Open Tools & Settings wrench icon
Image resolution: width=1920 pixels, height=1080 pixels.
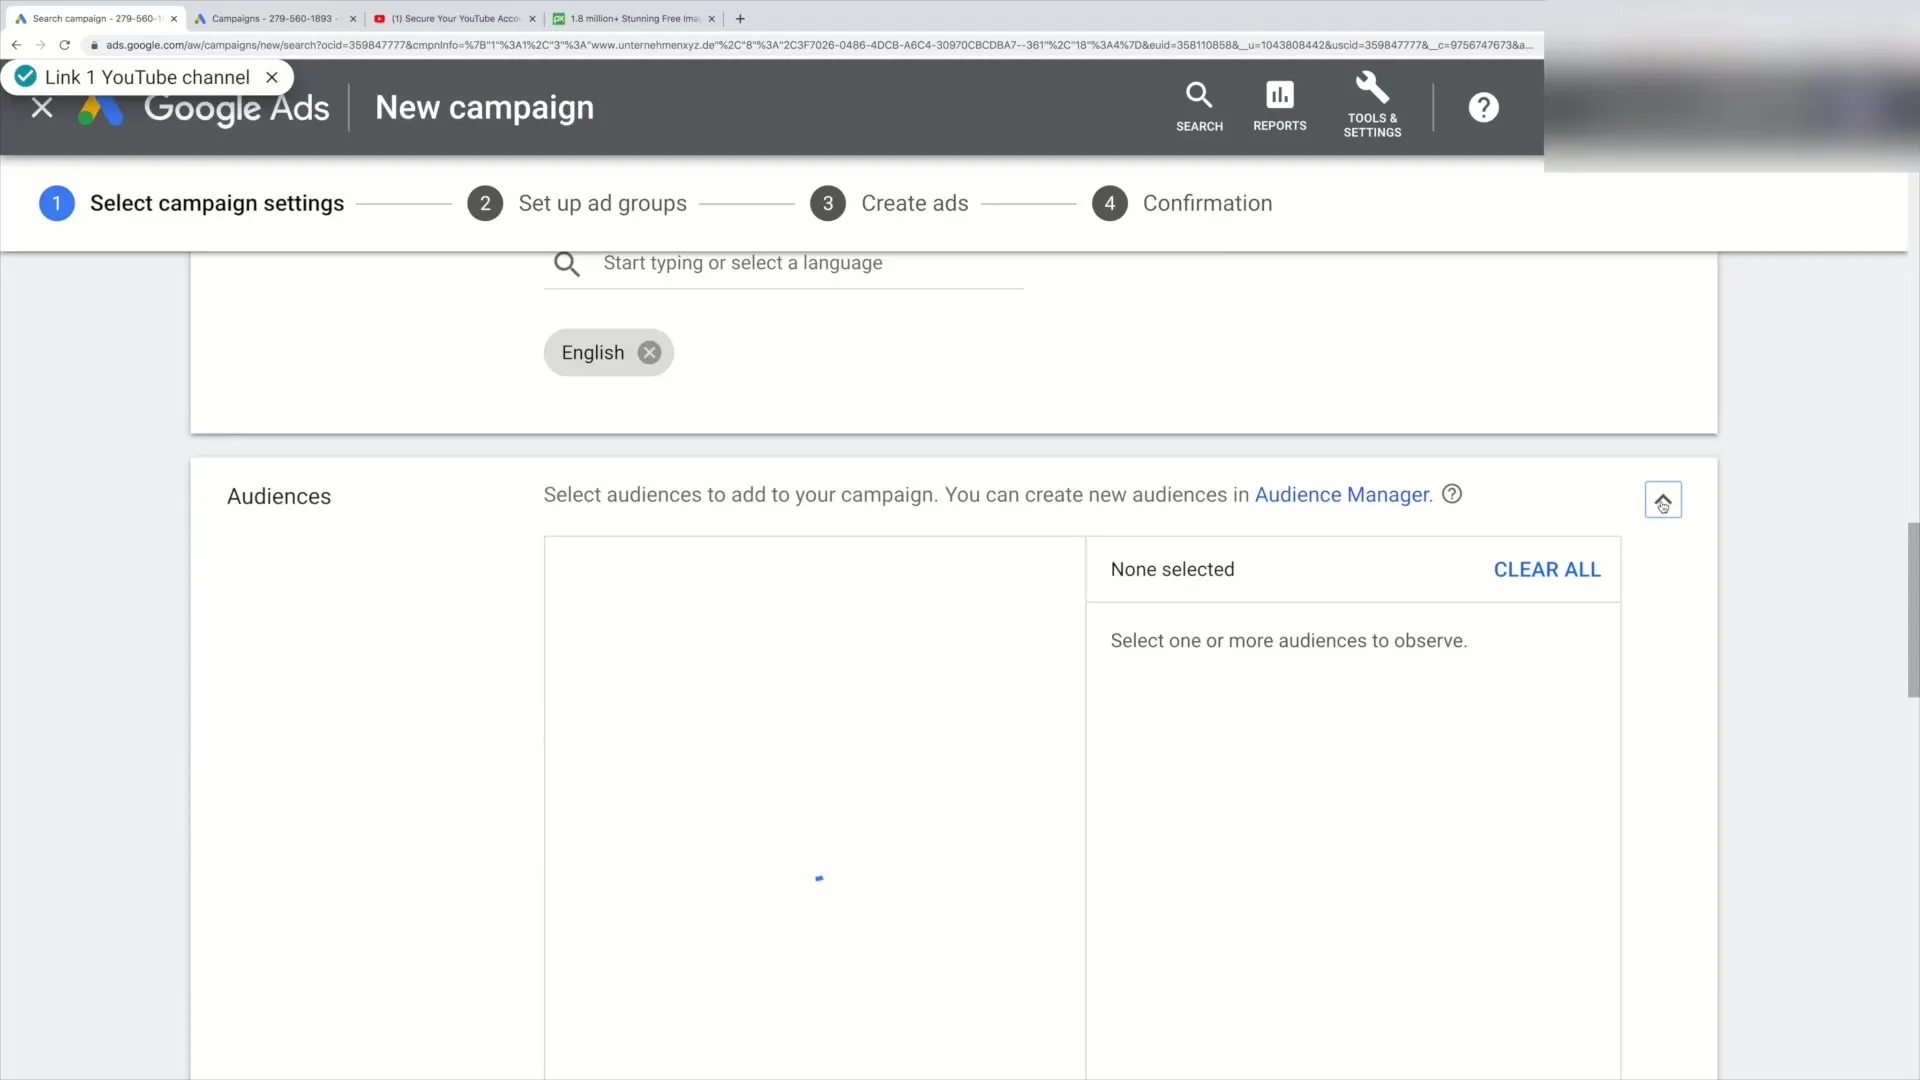tap(1372, 104)
